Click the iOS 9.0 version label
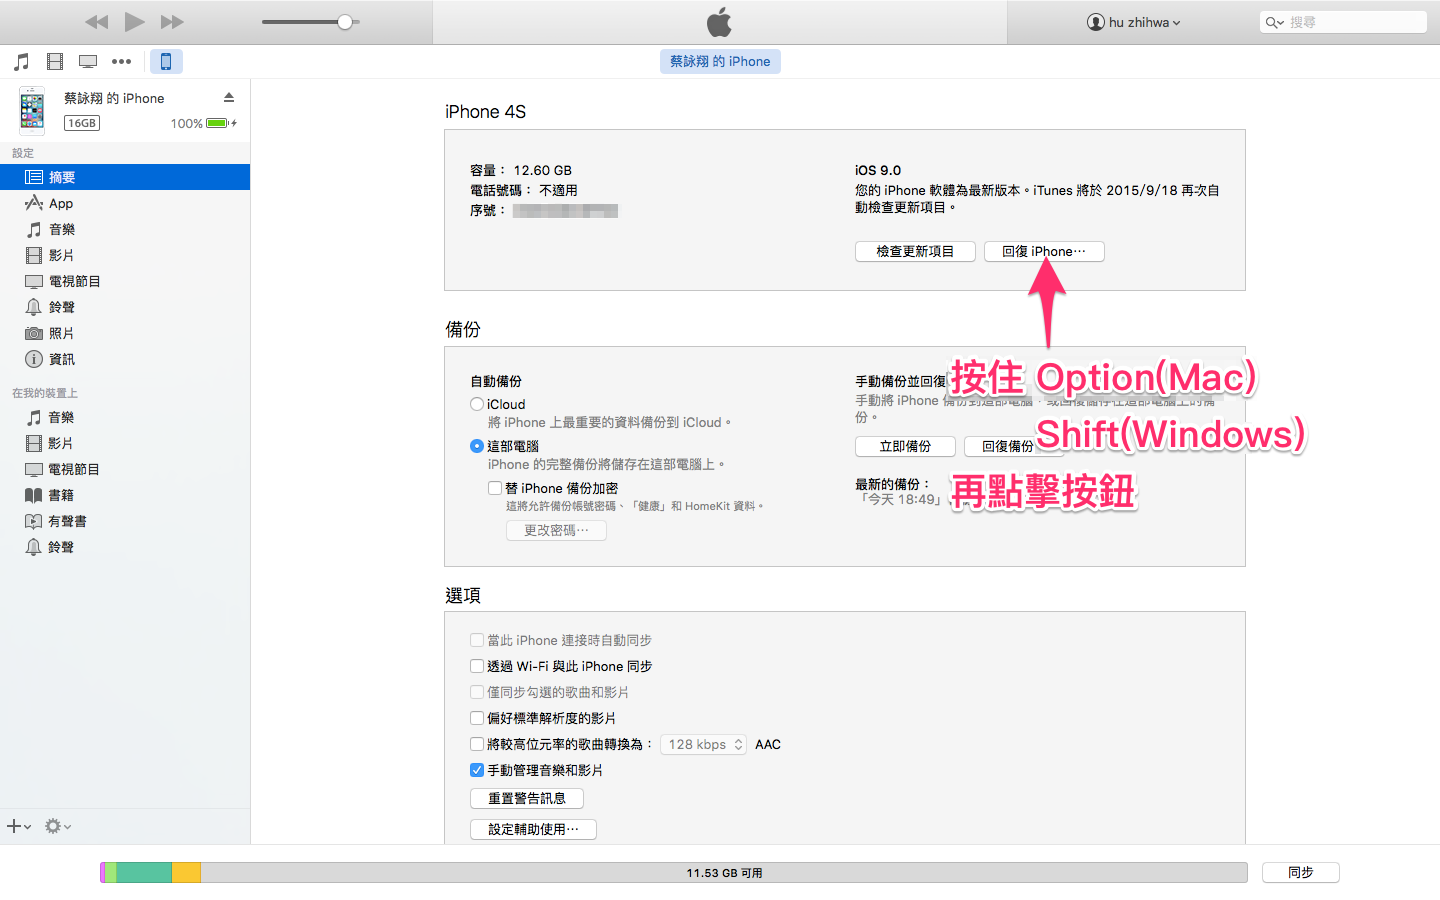The width and height of the screenshot is (1440, 900). pyautogui.click(x=878, y=170)
